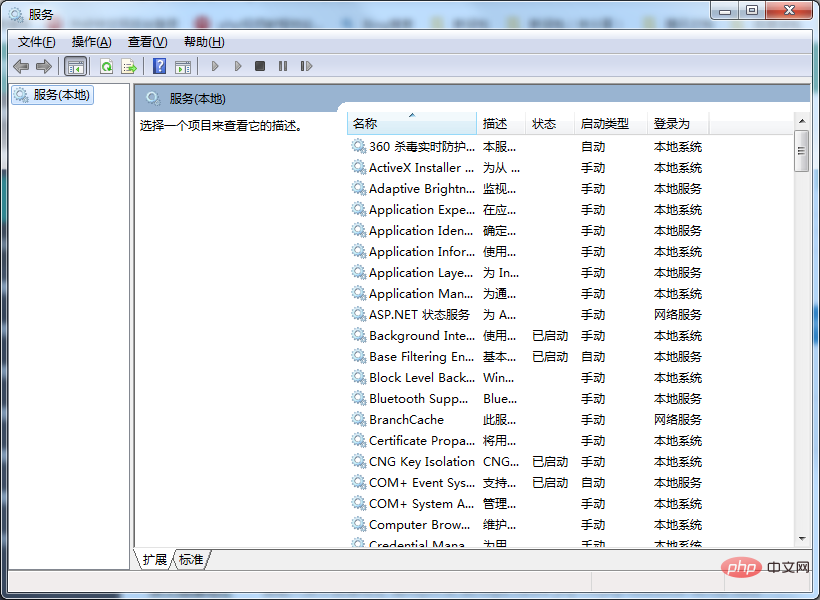This screenshot has height=600, width=820.
Task: Click gear icon beside ActiveX Installer
Action: point(358,167)
